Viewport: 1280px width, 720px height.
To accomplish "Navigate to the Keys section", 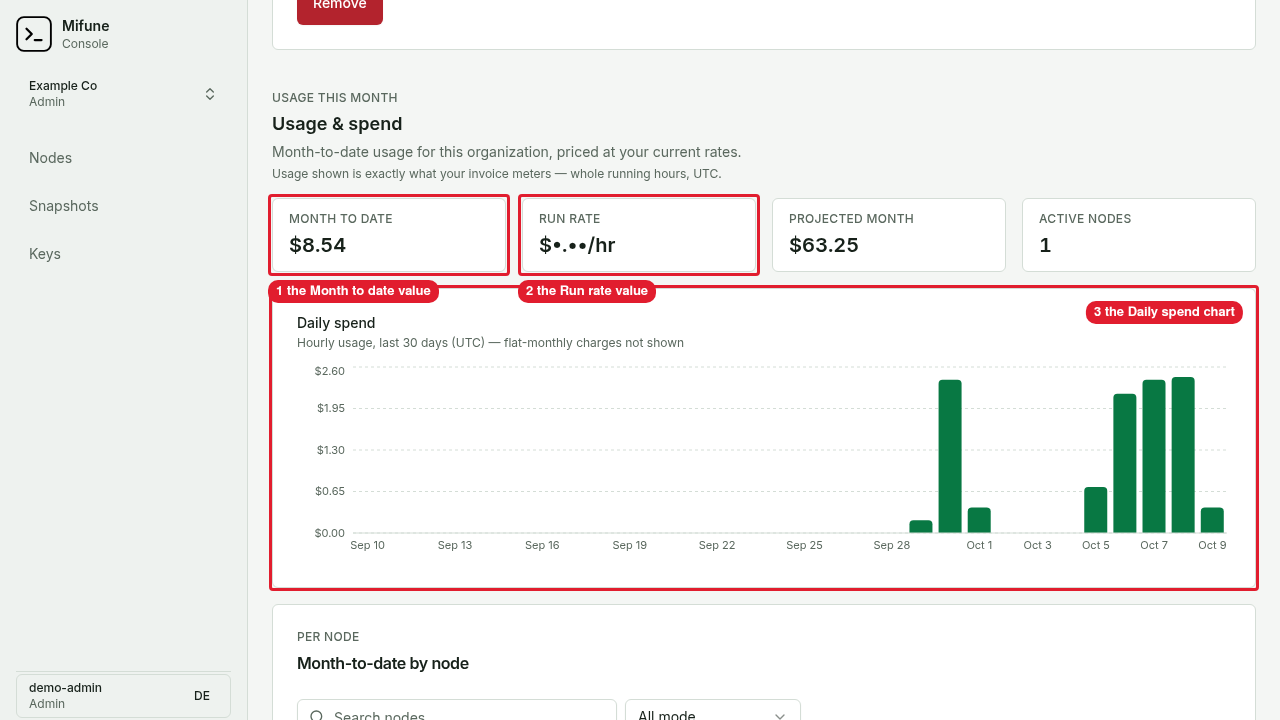I will click(x=45, y=254).
